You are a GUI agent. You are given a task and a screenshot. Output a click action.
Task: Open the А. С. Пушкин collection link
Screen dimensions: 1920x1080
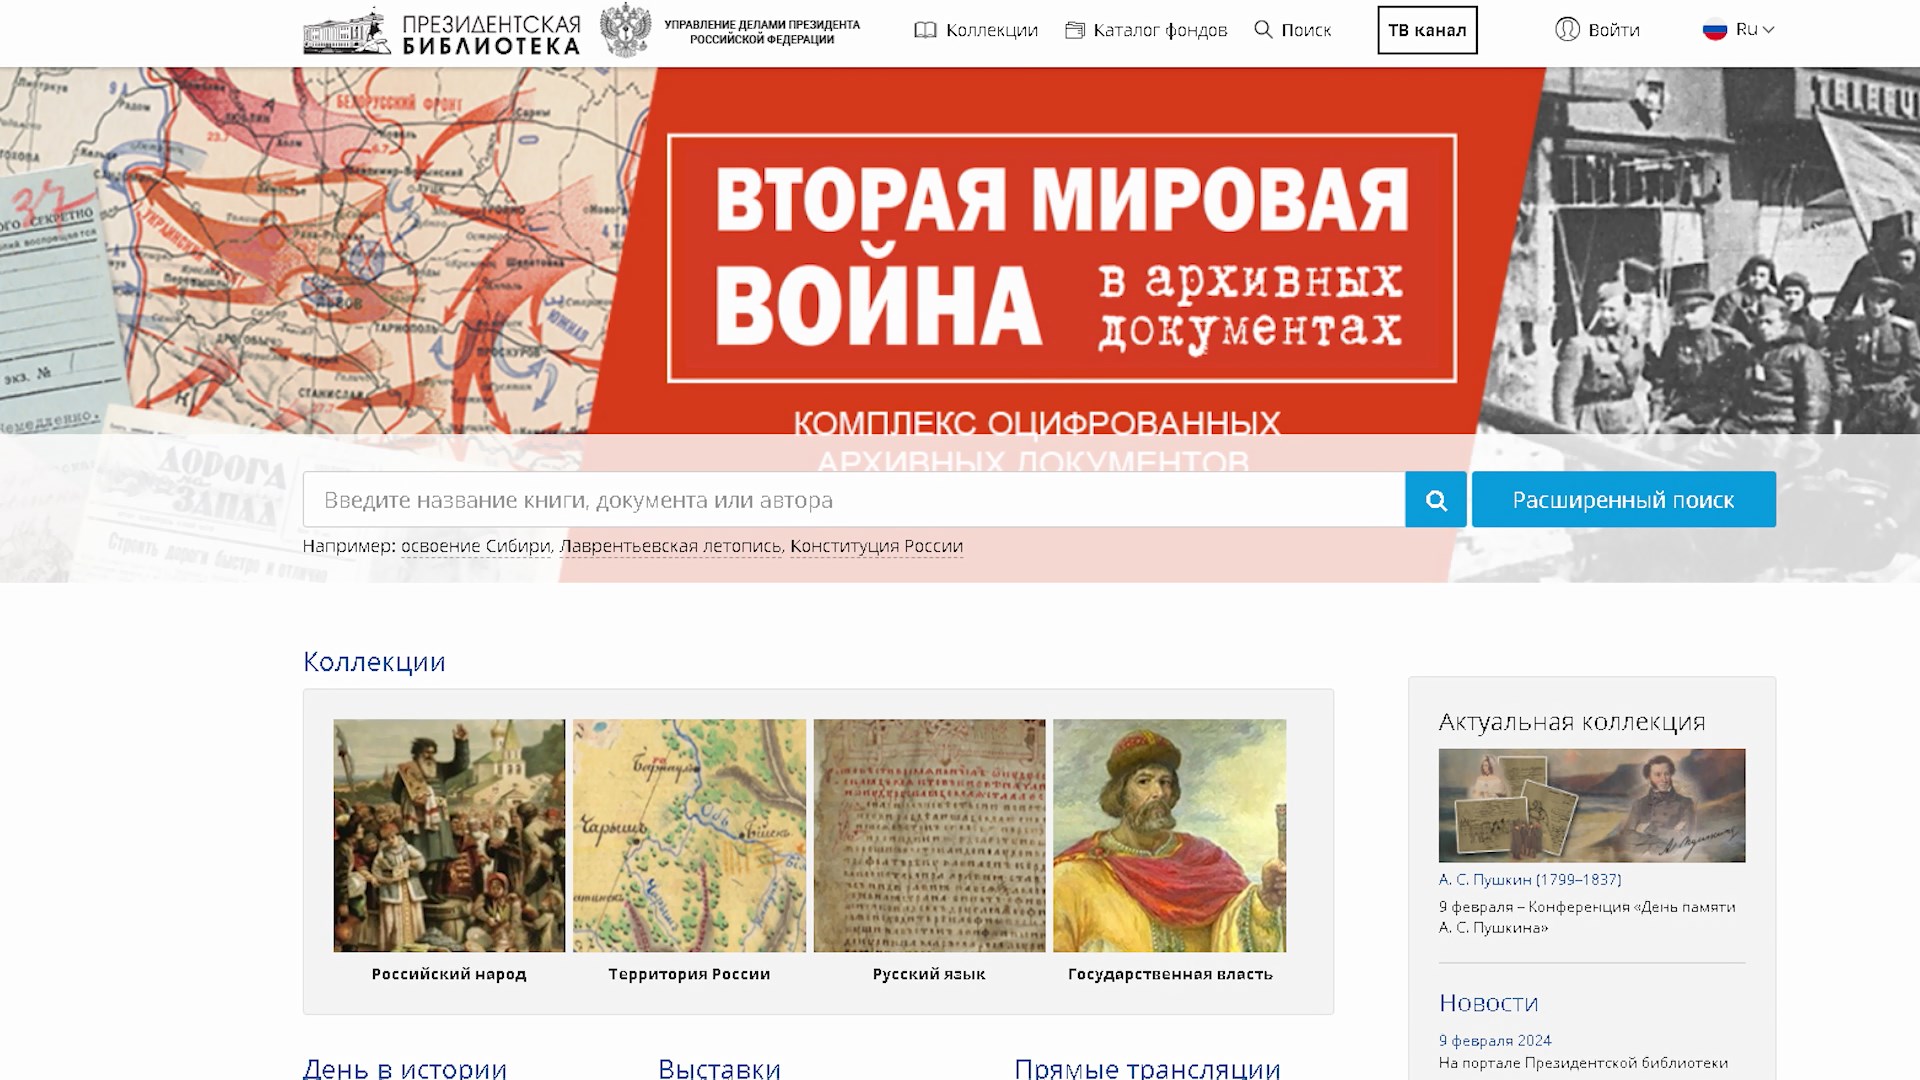click(1530, 880)
